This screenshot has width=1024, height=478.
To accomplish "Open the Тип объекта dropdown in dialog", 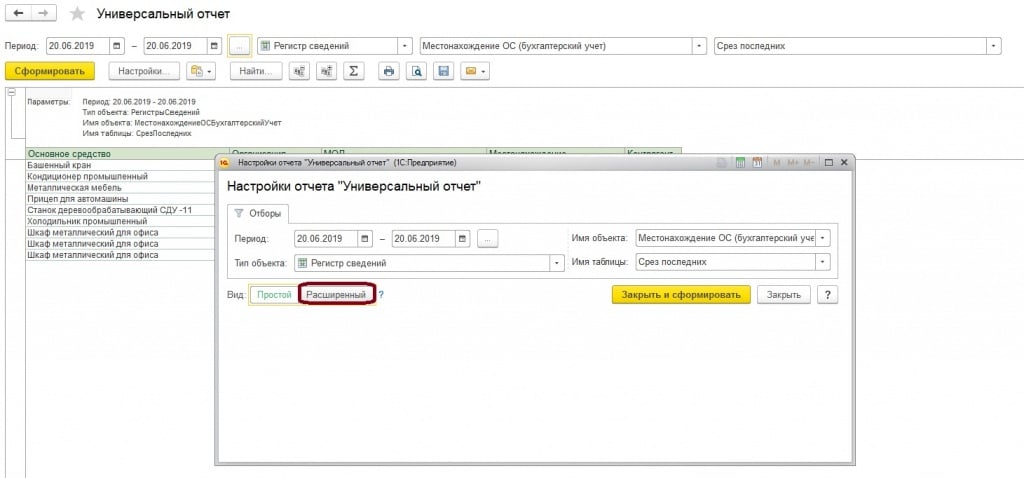I will coord(555,262).
